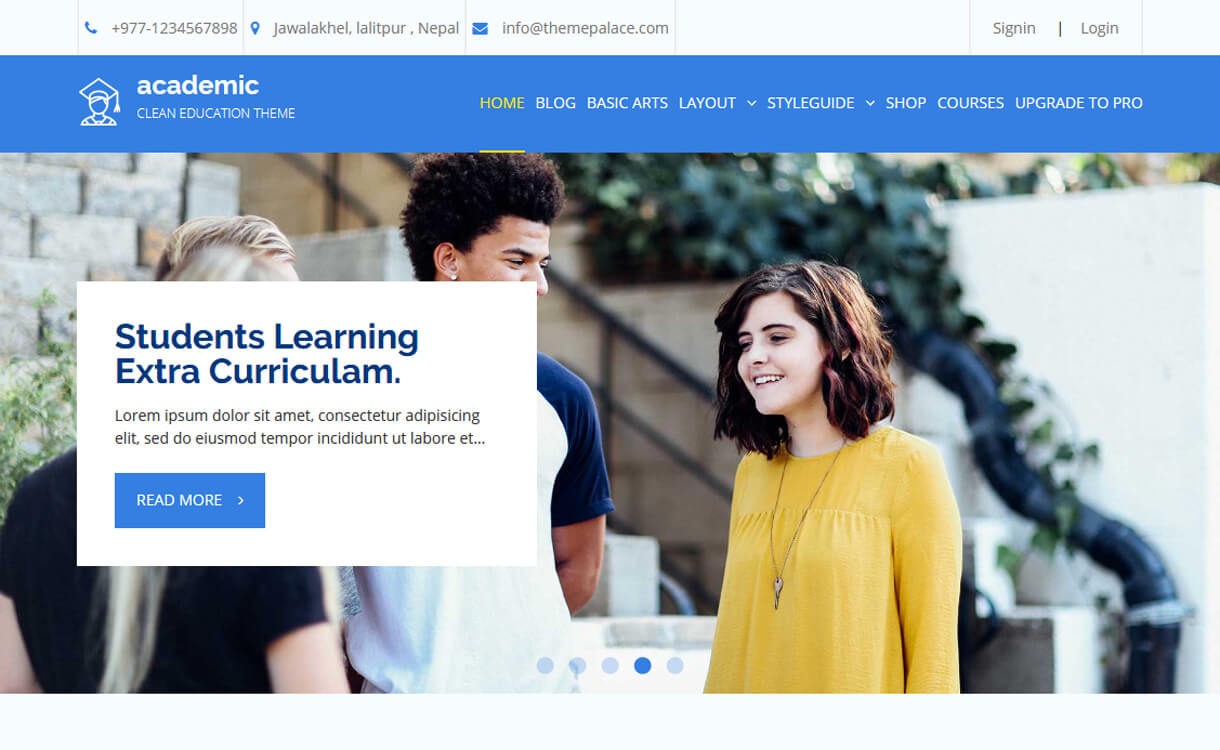The width and height of the screenshot is (1220, 750).
Task: Select the second slider dot
Action: [577, 665]
